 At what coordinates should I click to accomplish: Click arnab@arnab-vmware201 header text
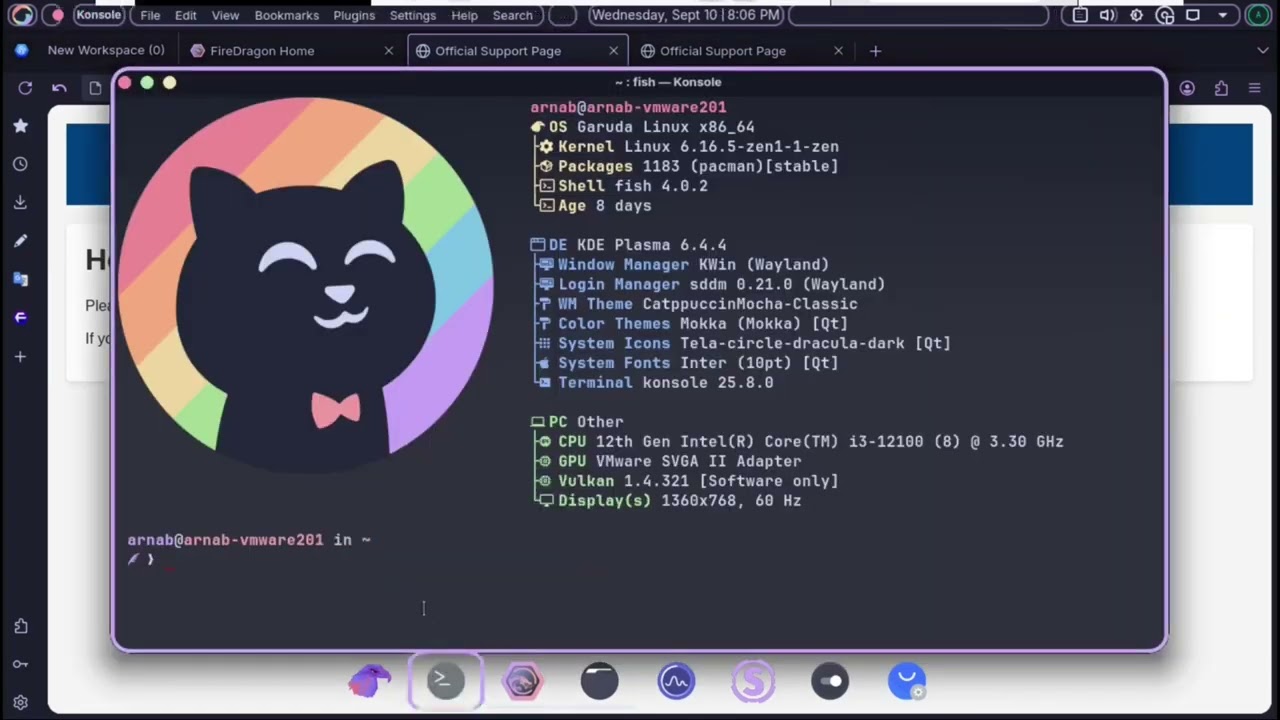click(628, 107)
